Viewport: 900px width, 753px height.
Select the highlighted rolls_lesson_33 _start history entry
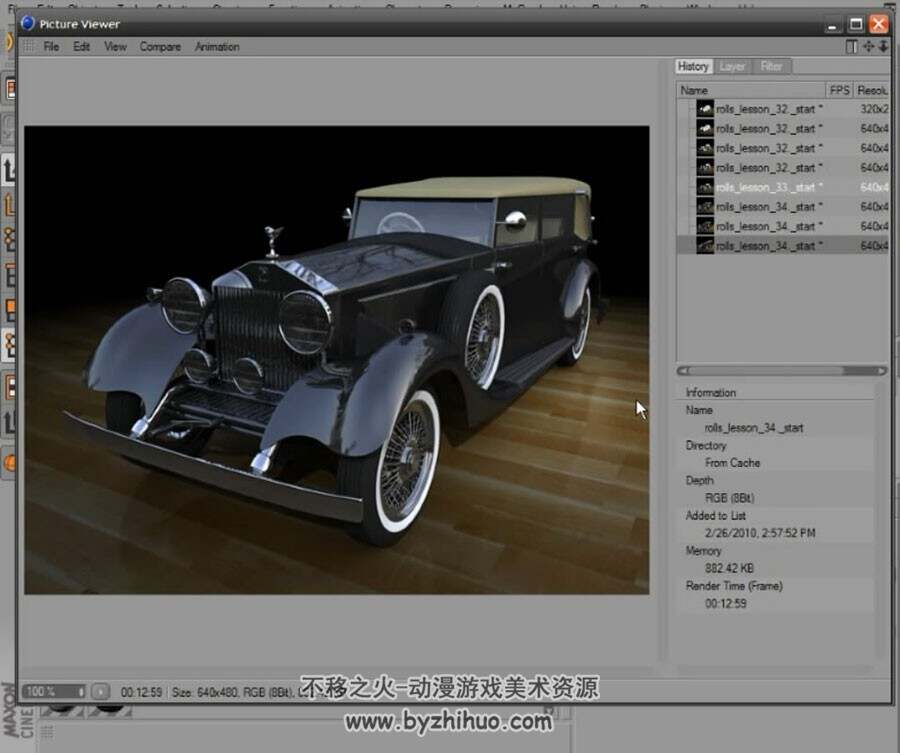click(x=783, y=187)
